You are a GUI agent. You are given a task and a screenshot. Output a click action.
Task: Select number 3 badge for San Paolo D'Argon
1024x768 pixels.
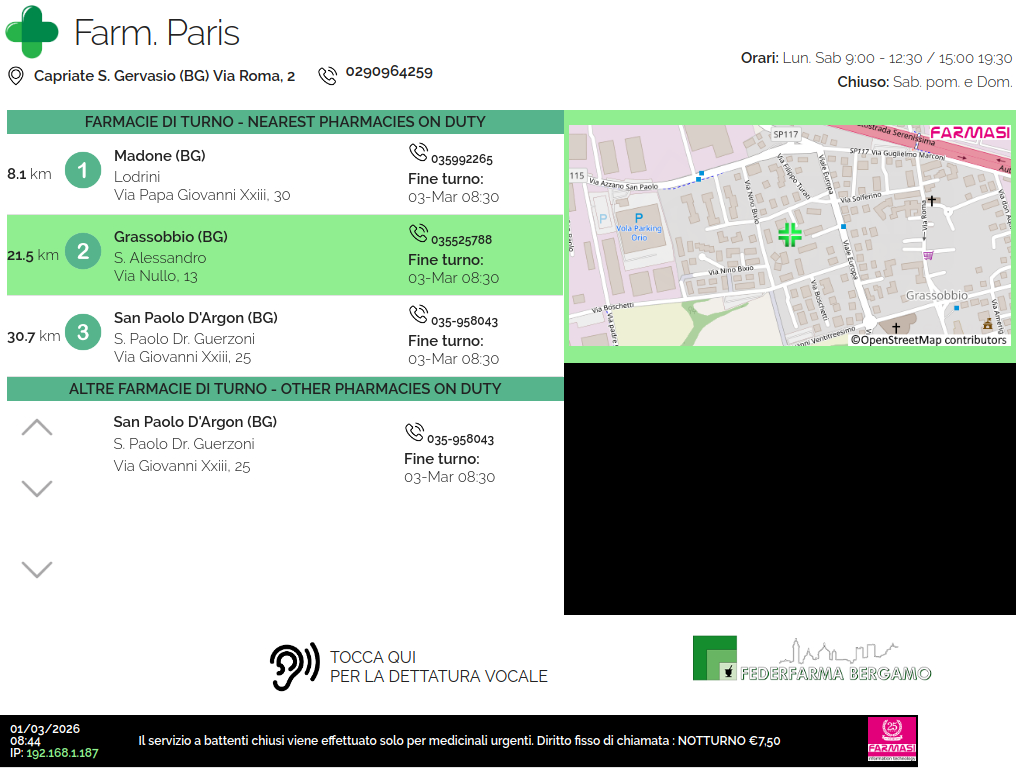tap(83, 332)
